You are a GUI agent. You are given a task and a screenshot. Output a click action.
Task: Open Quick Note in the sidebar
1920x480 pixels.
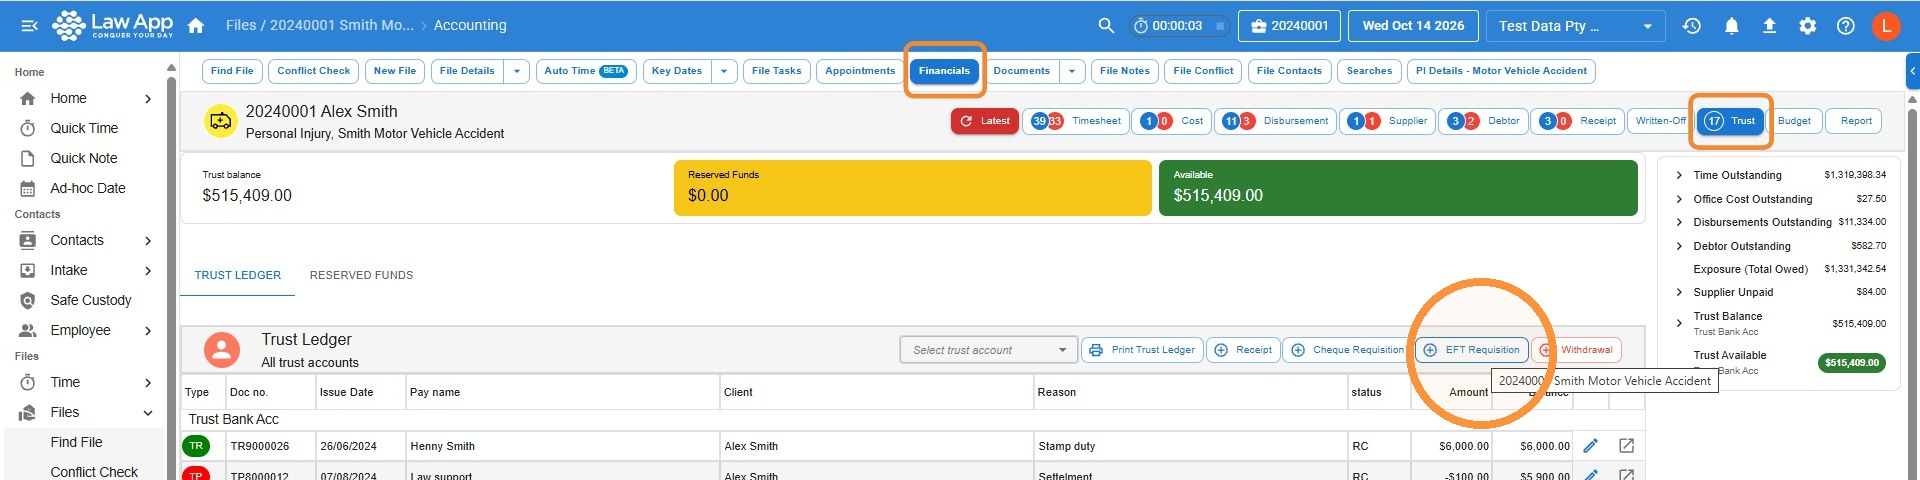coord(84,158)
